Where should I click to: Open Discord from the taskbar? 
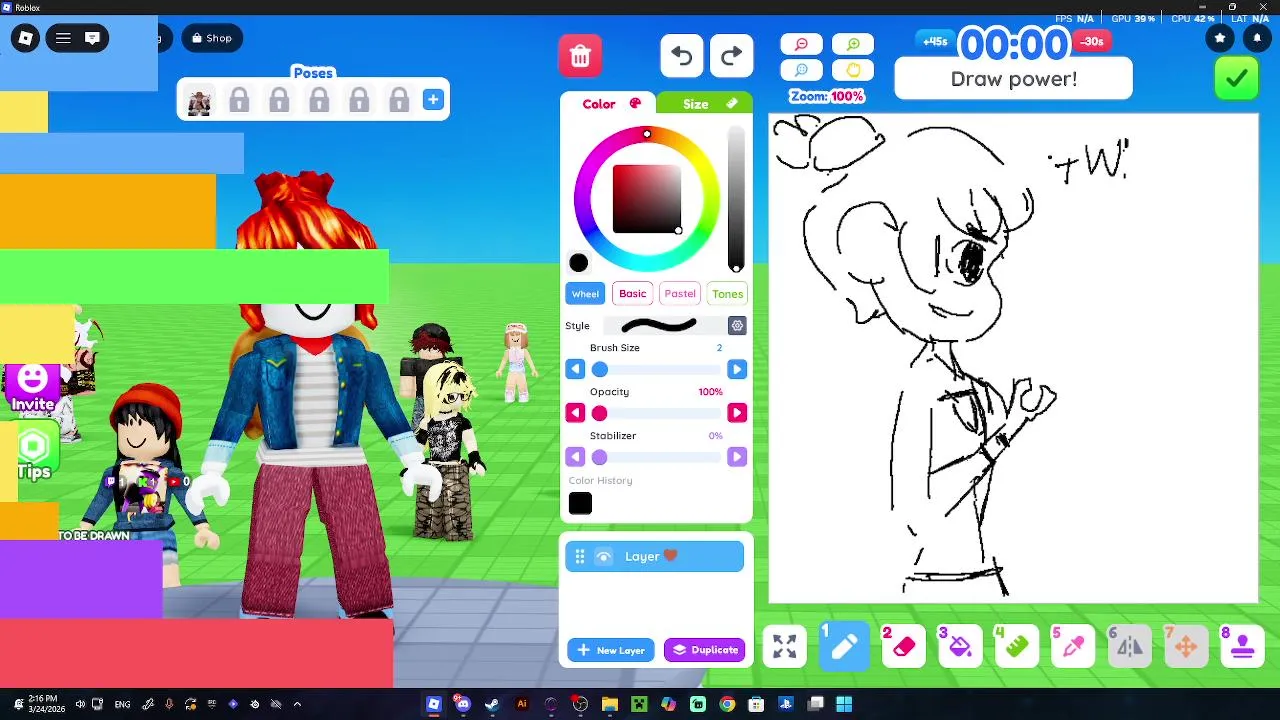[x=462, y=704]
